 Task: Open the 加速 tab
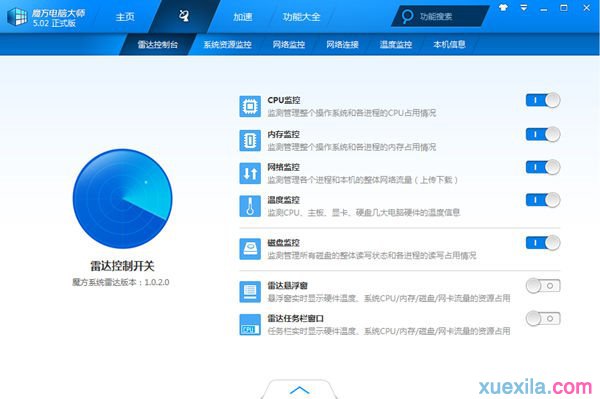243,17
